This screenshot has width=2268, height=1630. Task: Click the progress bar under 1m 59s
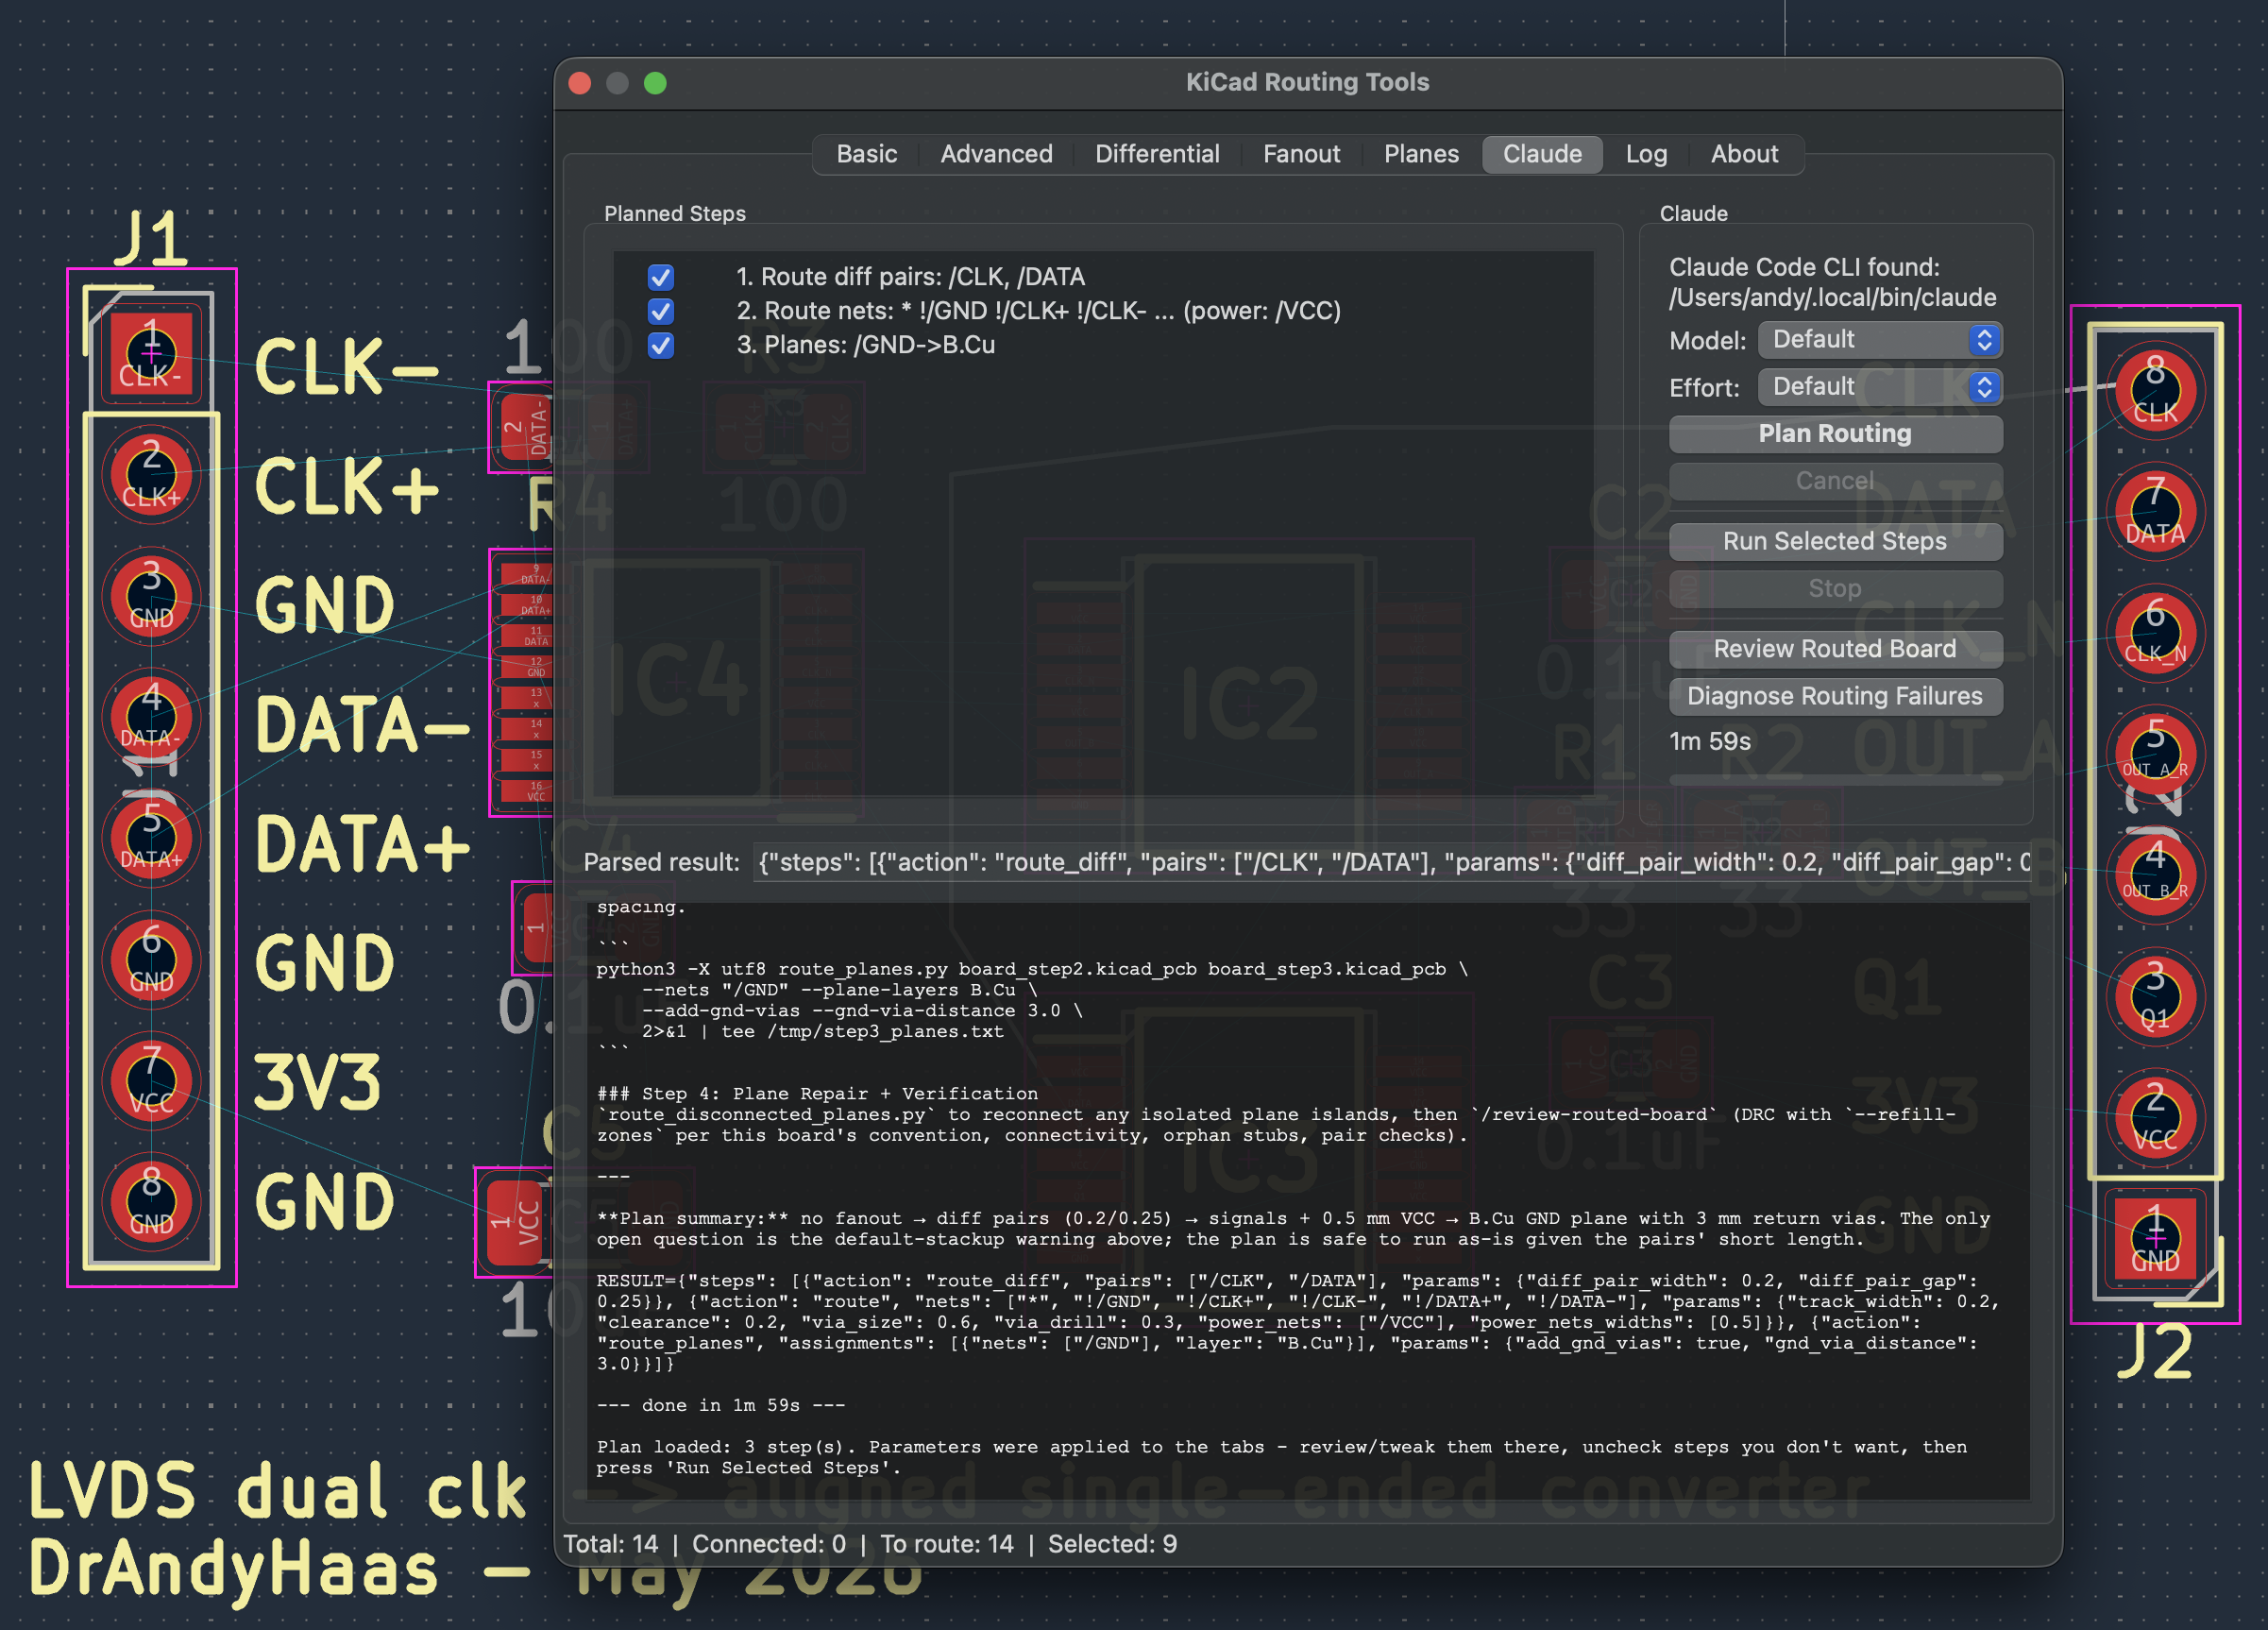point(1835,780)
